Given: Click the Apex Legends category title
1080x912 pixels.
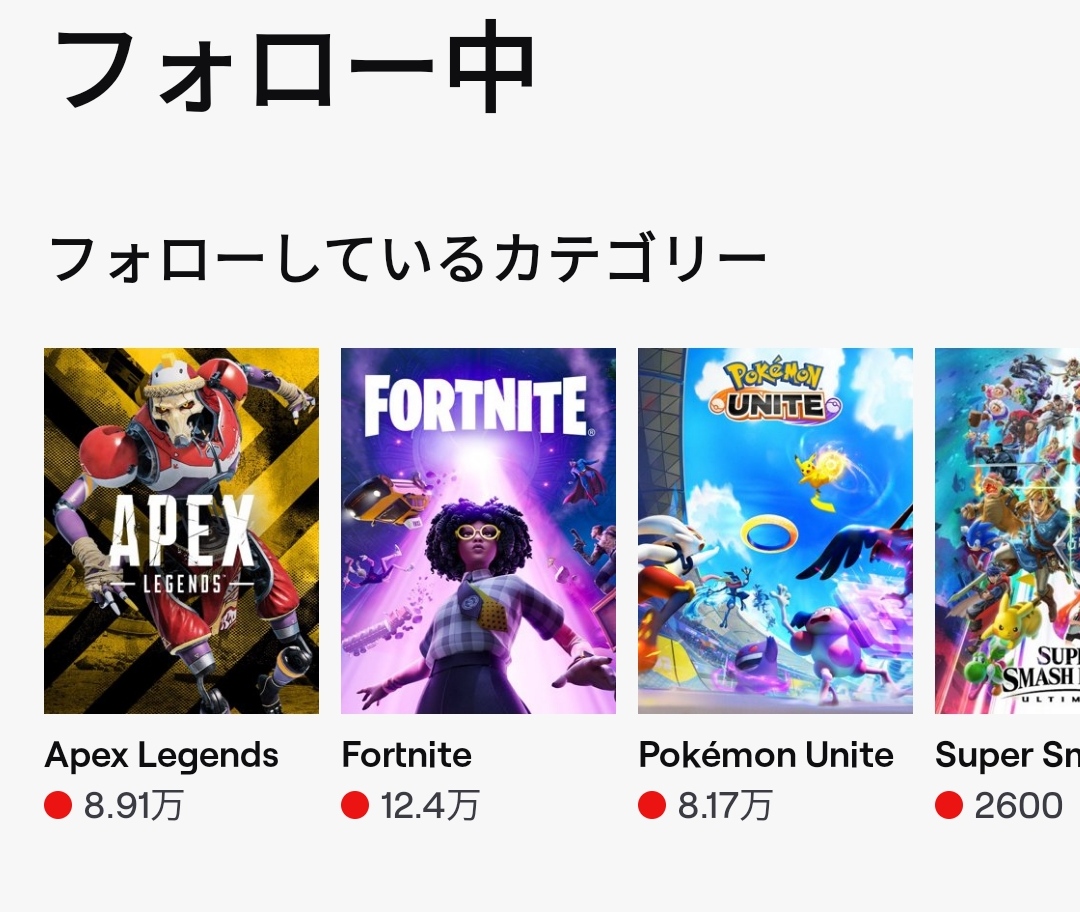Looking at the screenshot, I should coord(162,755).
